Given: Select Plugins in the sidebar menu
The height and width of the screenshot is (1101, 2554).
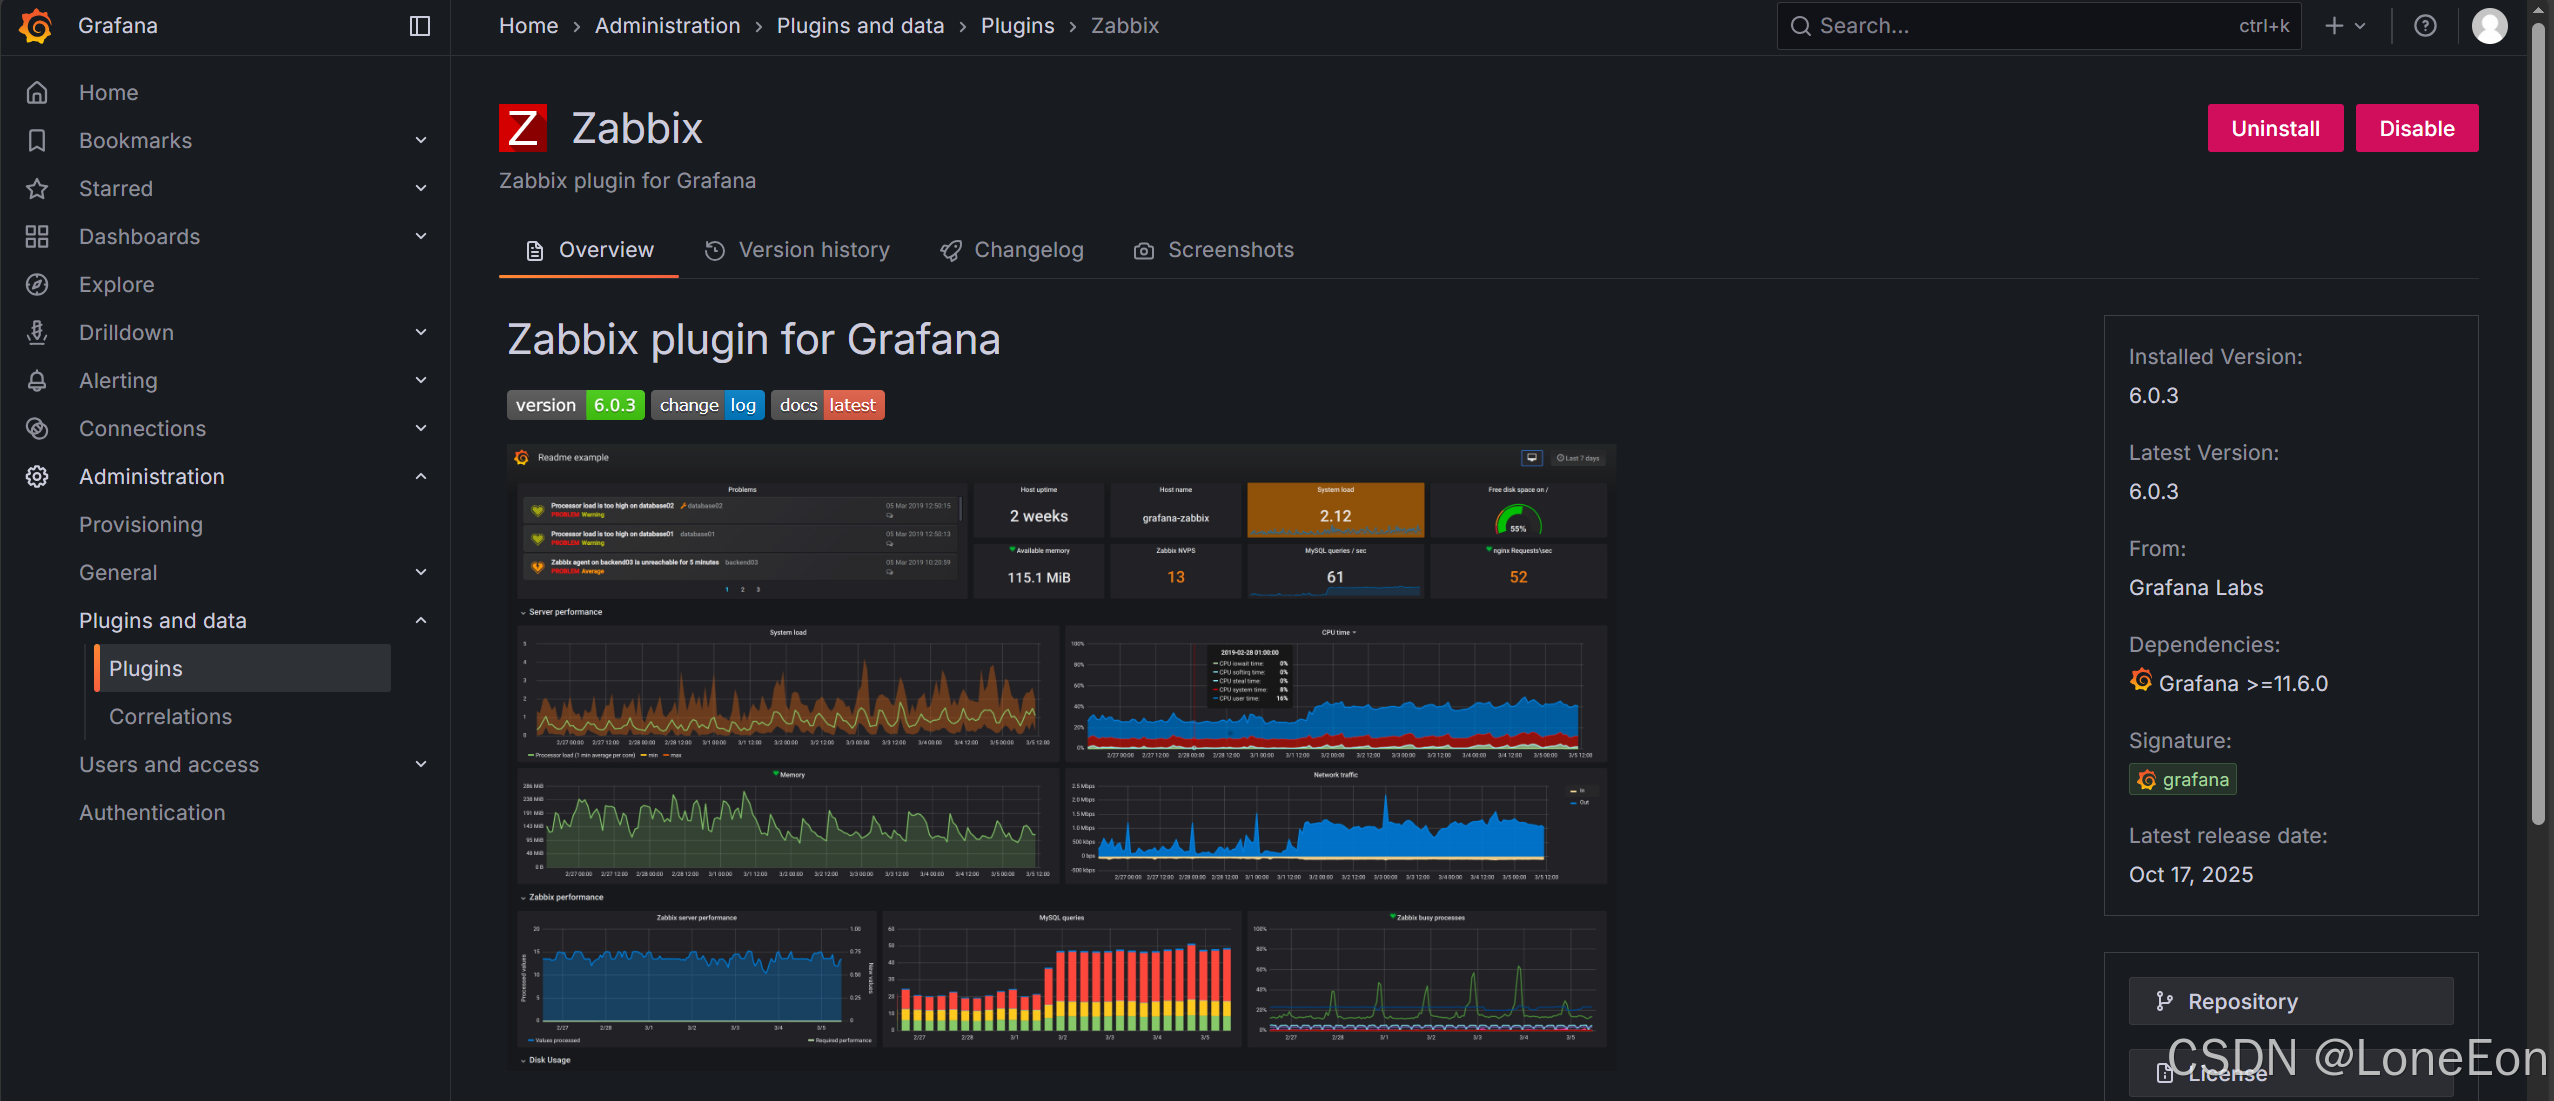Looking at the screenshot, I should [242, 669].
